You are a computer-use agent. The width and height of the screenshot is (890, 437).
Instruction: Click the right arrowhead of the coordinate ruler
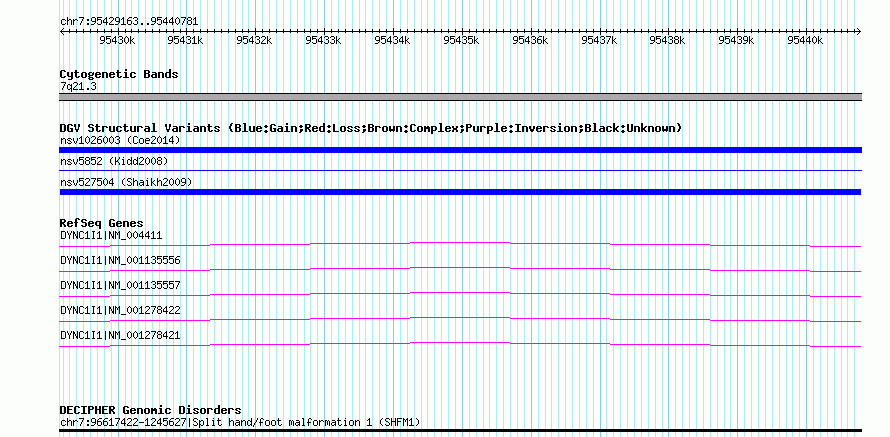pyautogui.click(x=859, y=31)
